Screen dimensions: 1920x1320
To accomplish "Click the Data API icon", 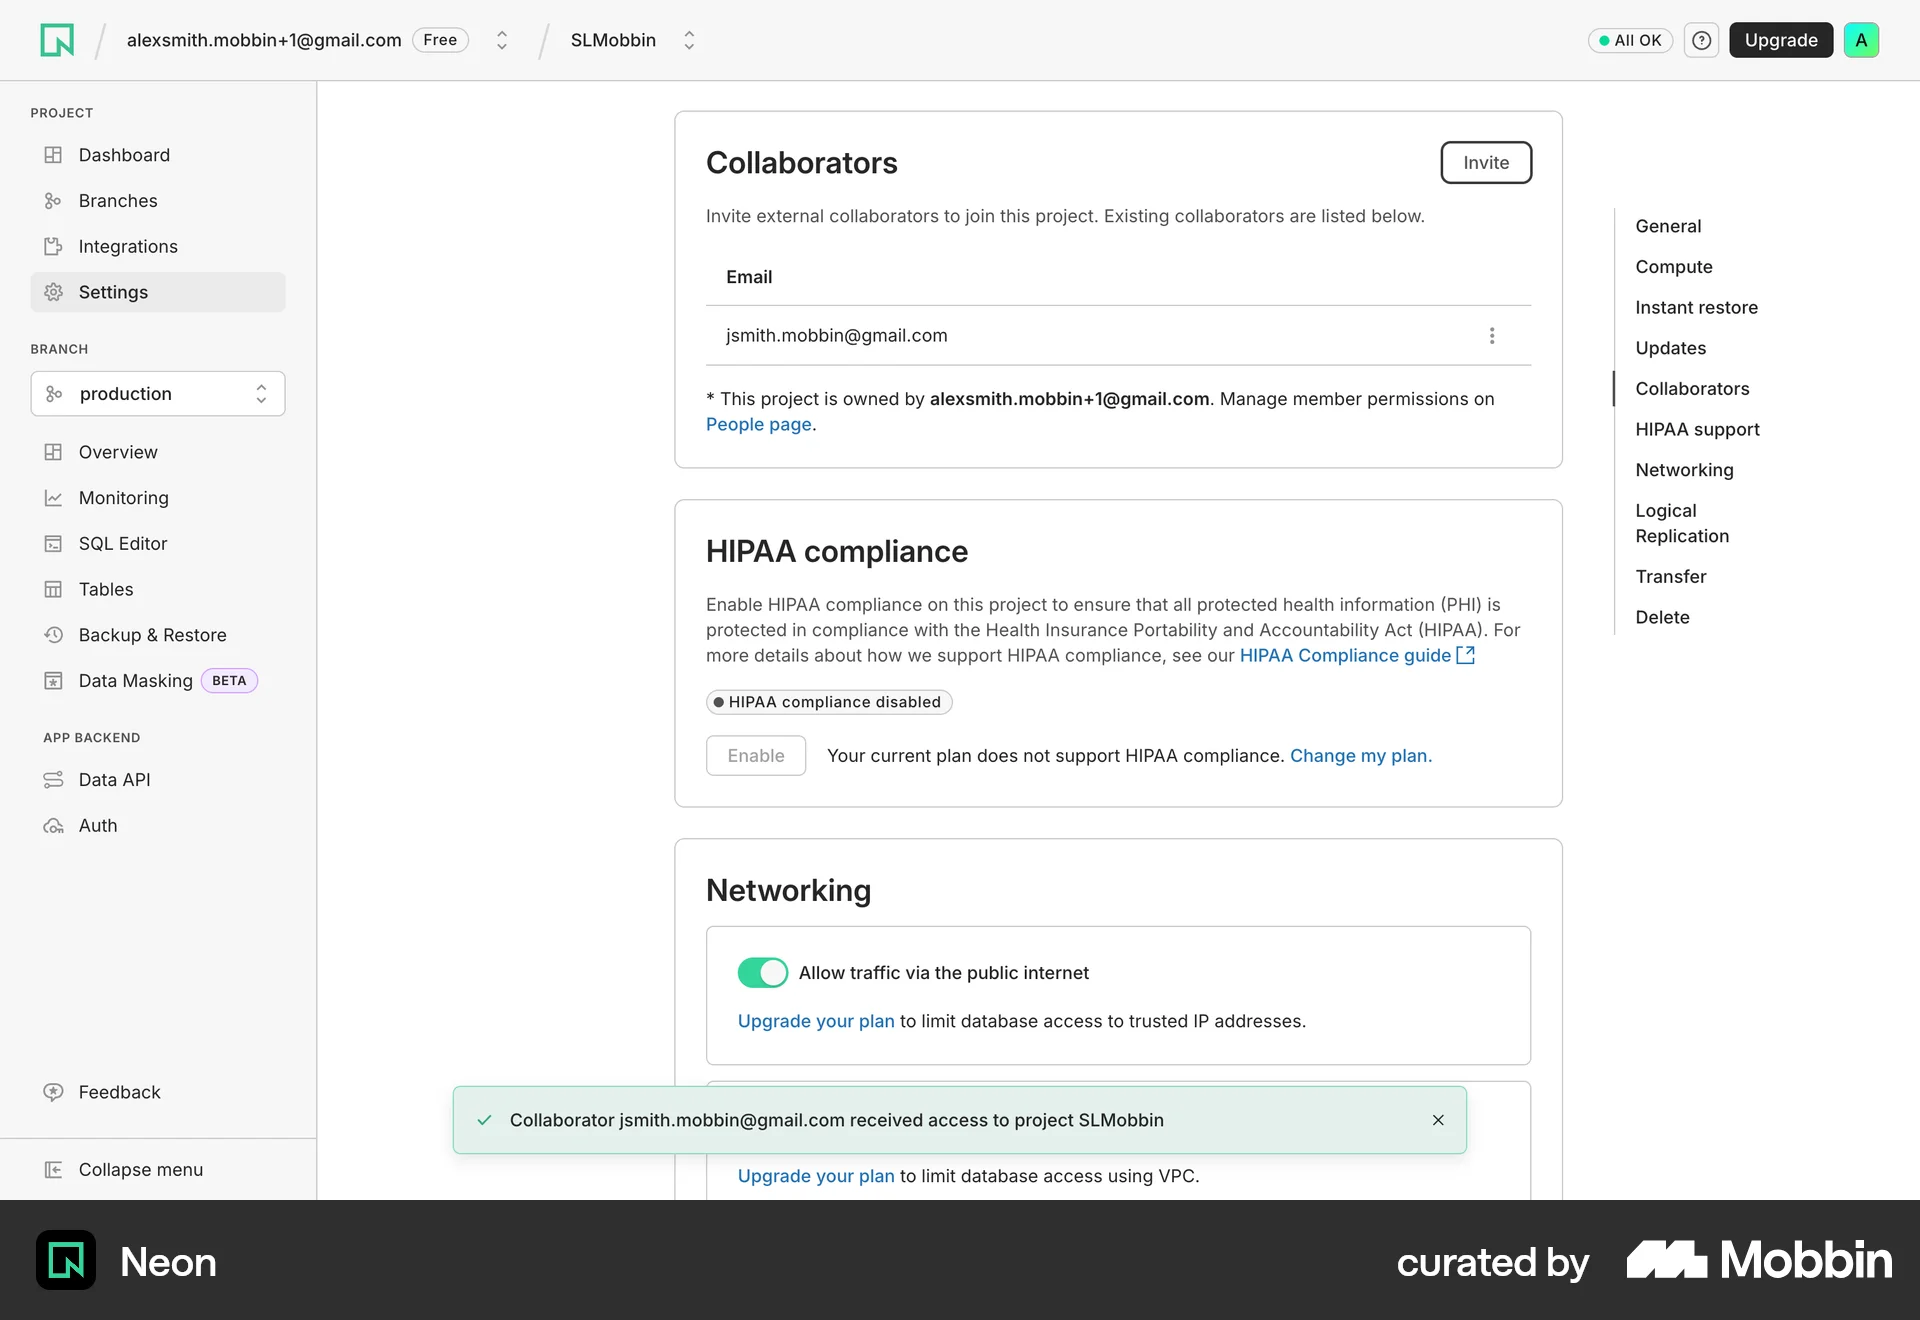I will point(53,780).
